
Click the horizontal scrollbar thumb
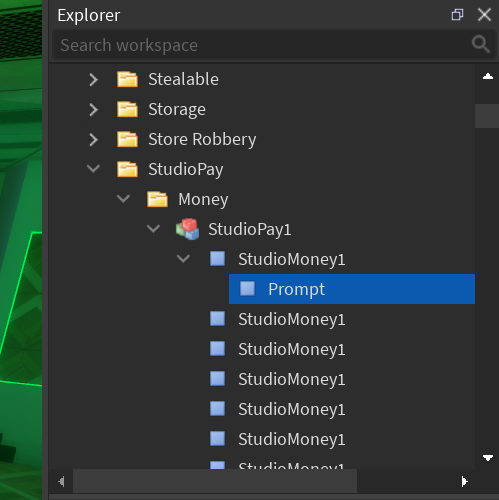pyautogui.click(x=215, y=482)
